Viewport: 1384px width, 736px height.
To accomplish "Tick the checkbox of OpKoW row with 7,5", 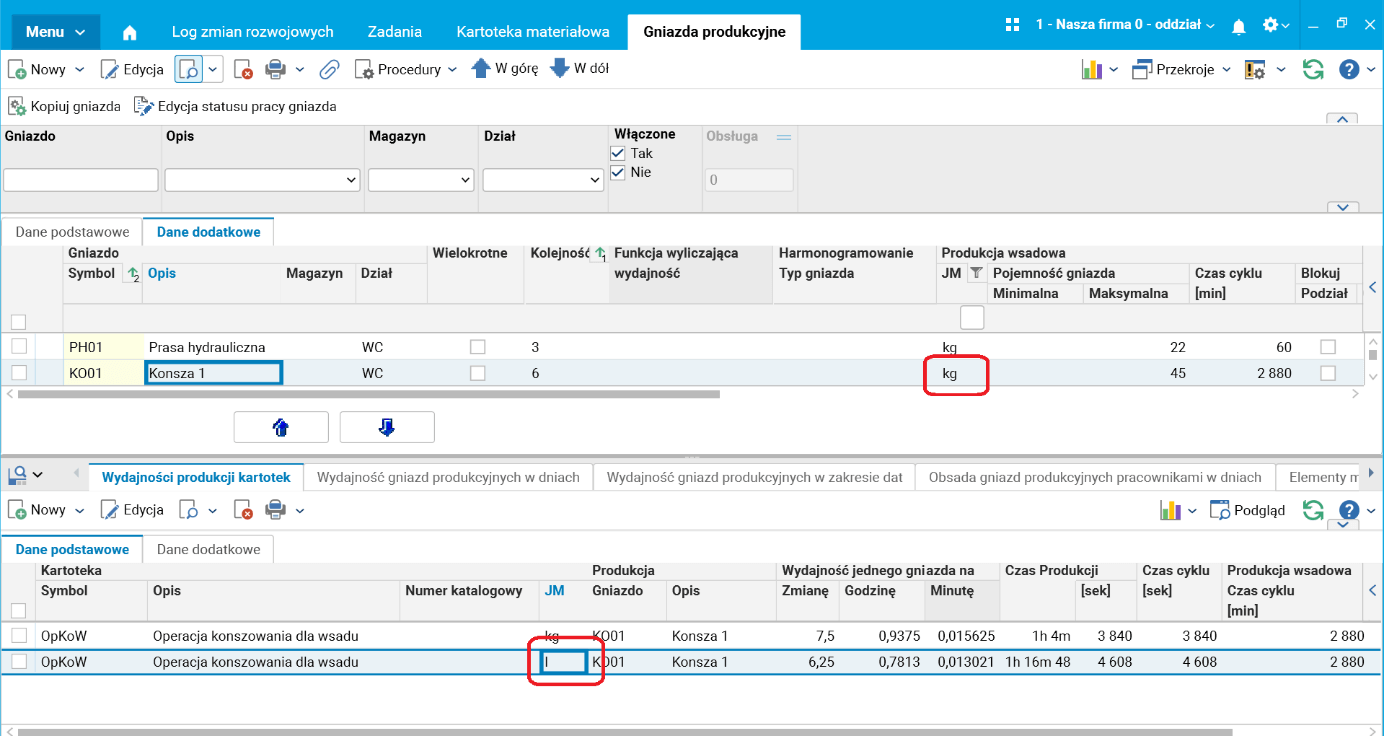I will 18,635.
